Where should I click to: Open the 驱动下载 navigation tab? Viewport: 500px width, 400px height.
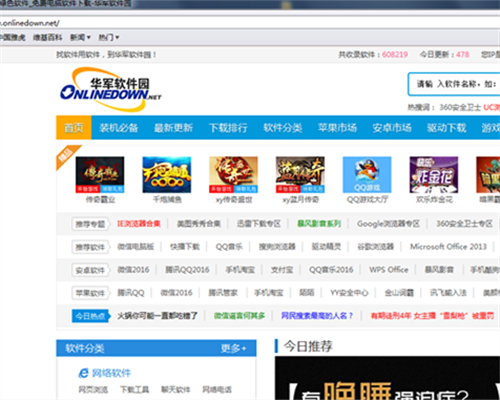(447, 128)
